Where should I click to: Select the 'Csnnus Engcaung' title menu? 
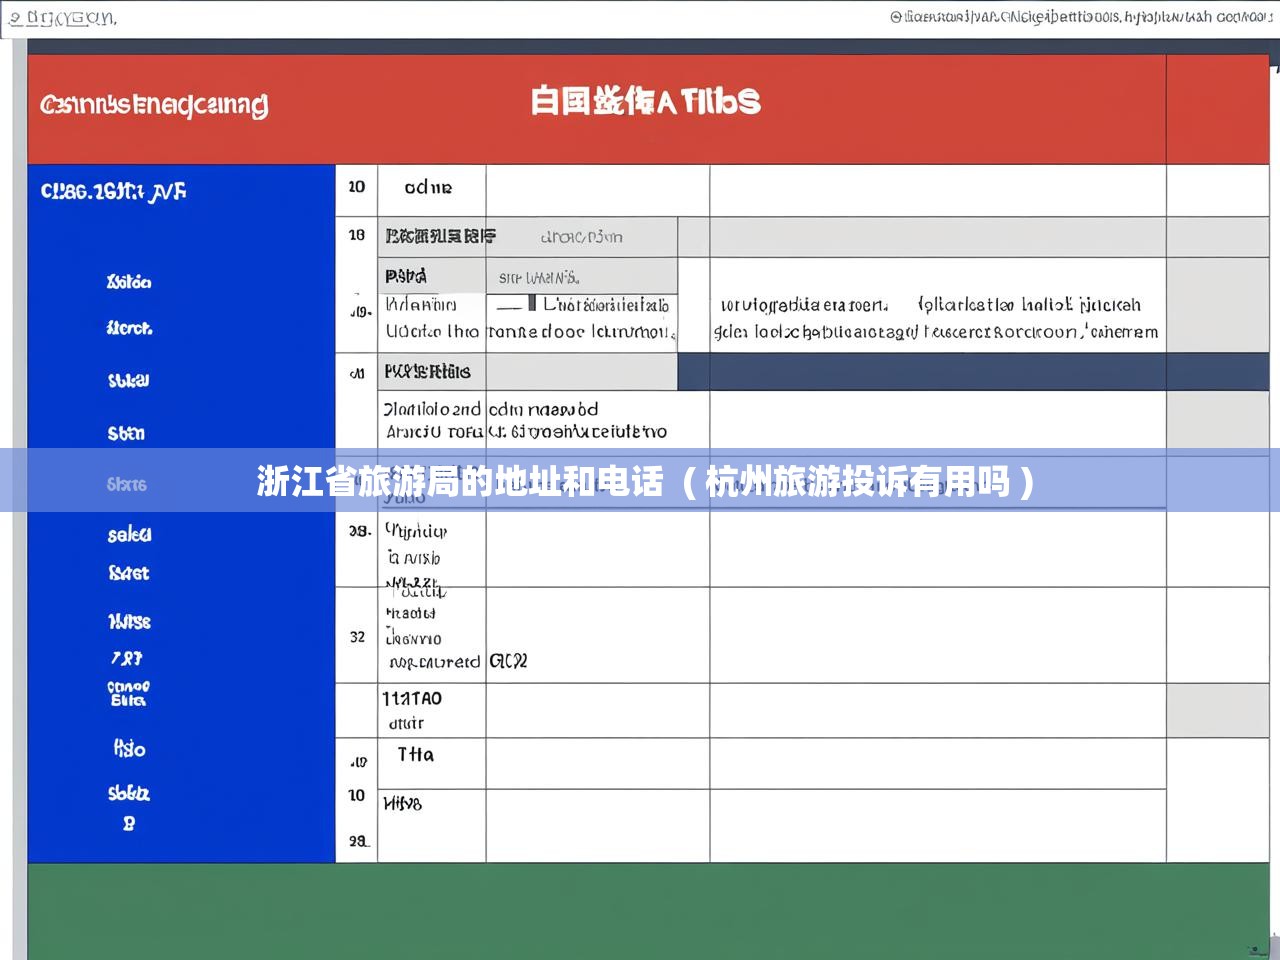(154, 103)
